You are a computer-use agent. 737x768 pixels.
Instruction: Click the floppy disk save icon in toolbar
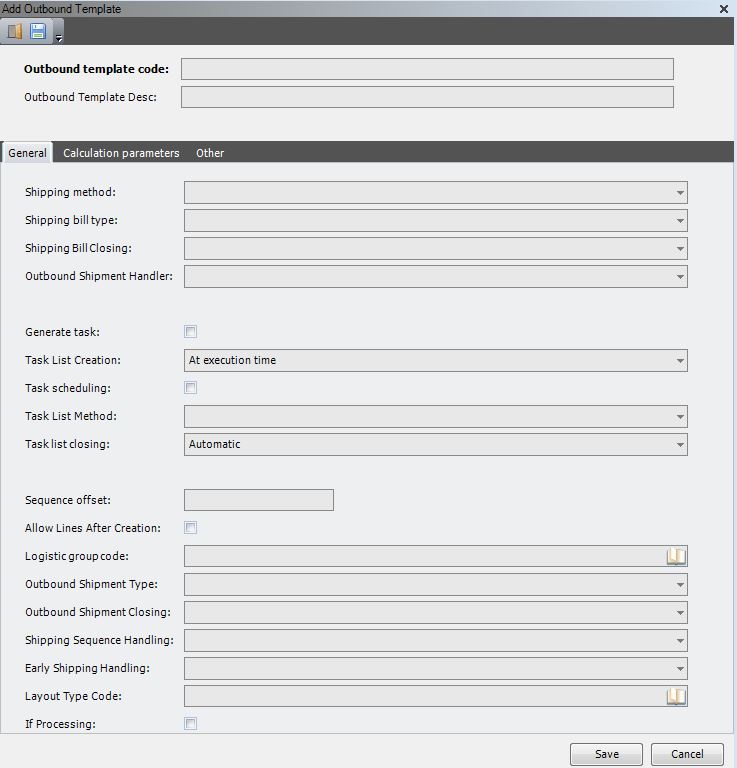click(x=38, y=31)
